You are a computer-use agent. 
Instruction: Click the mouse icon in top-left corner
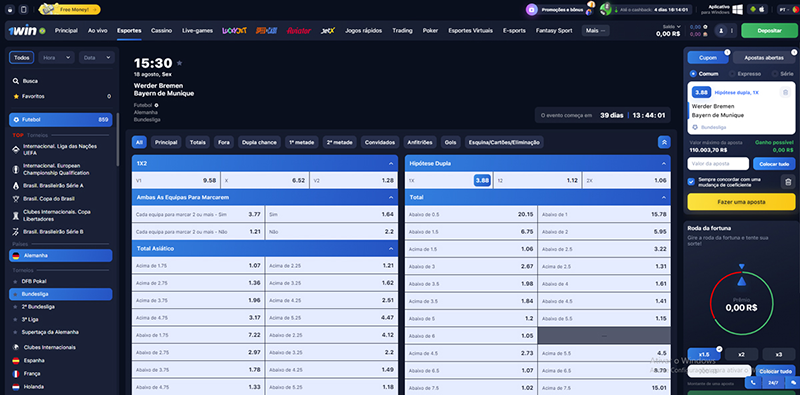coord(11,10)
